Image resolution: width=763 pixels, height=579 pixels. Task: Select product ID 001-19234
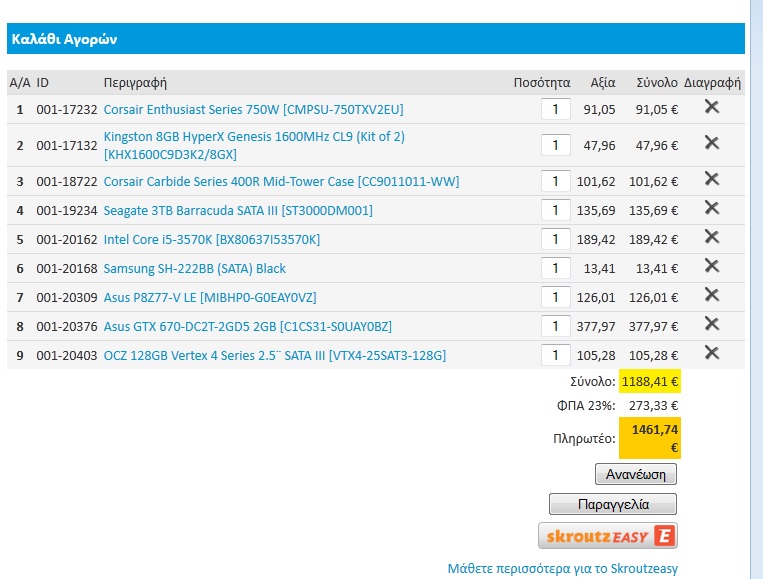[x=67, y=211]
